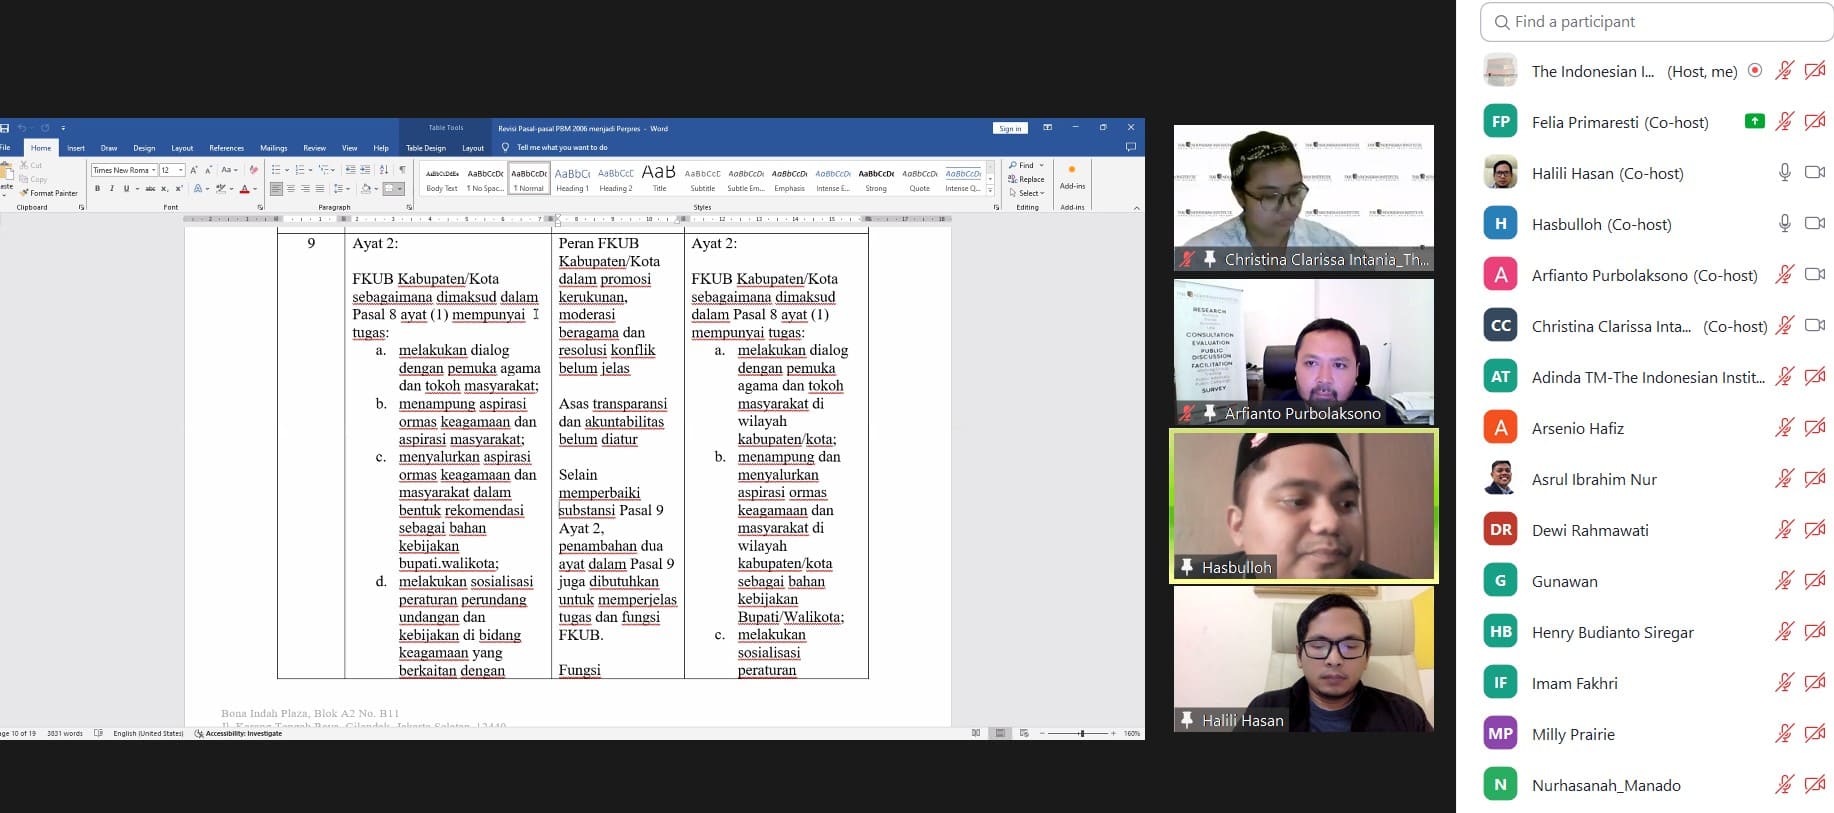Increase paragraph indent

click(365, 170)
